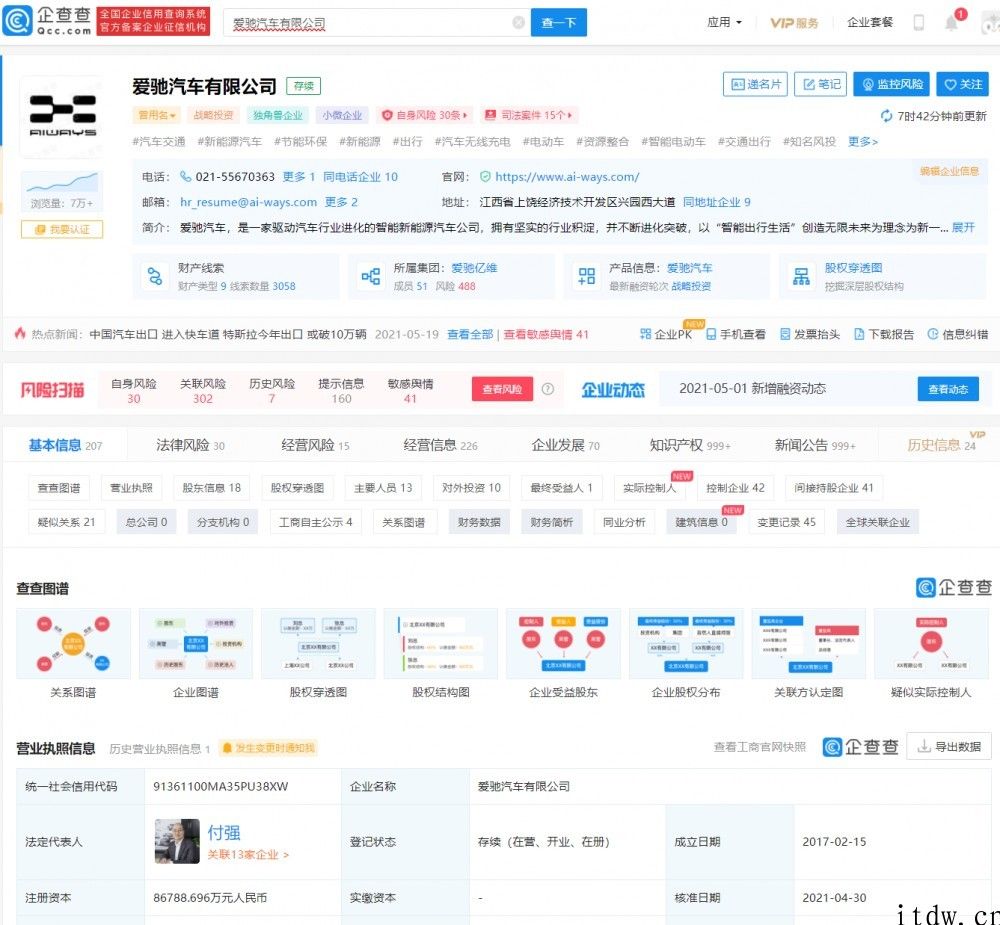Select 主要人员 13 sub-tab
The height and width of the screenshot is (925, 1000).
(x=383, y=488)
